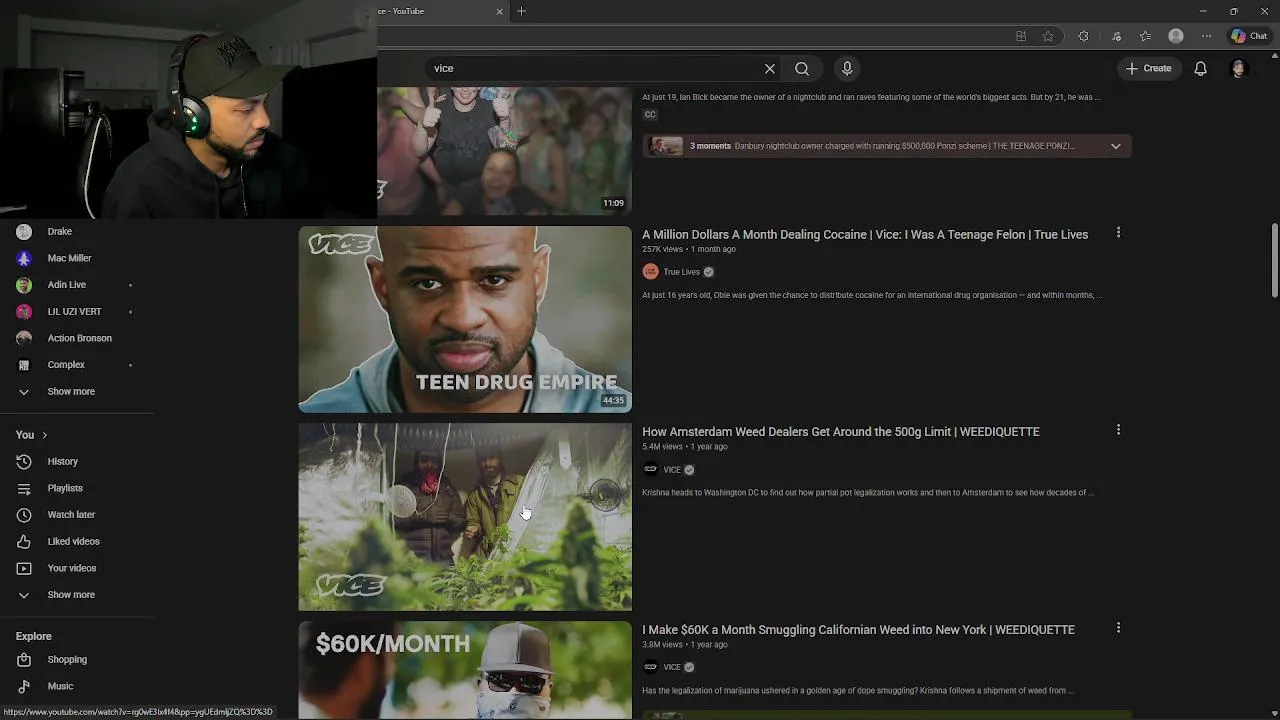Open more options for the $60K smuggling video
The image size is (1280, 720).
pos(1118,627)
